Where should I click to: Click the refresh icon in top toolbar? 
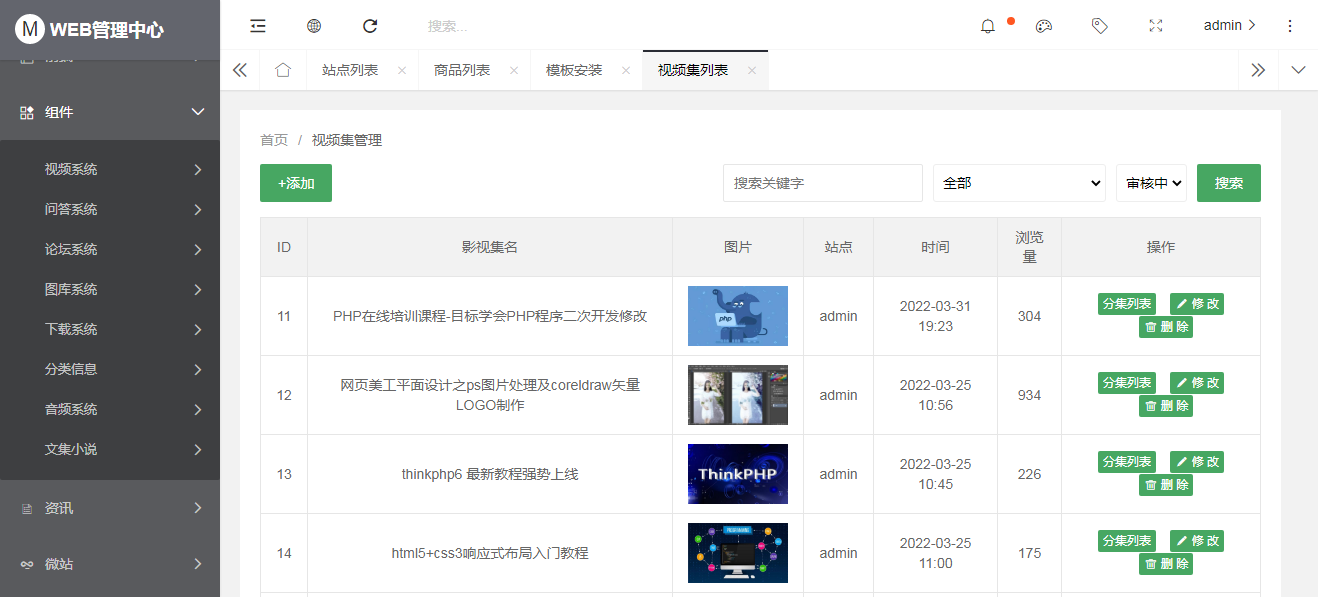click(370, 26)
